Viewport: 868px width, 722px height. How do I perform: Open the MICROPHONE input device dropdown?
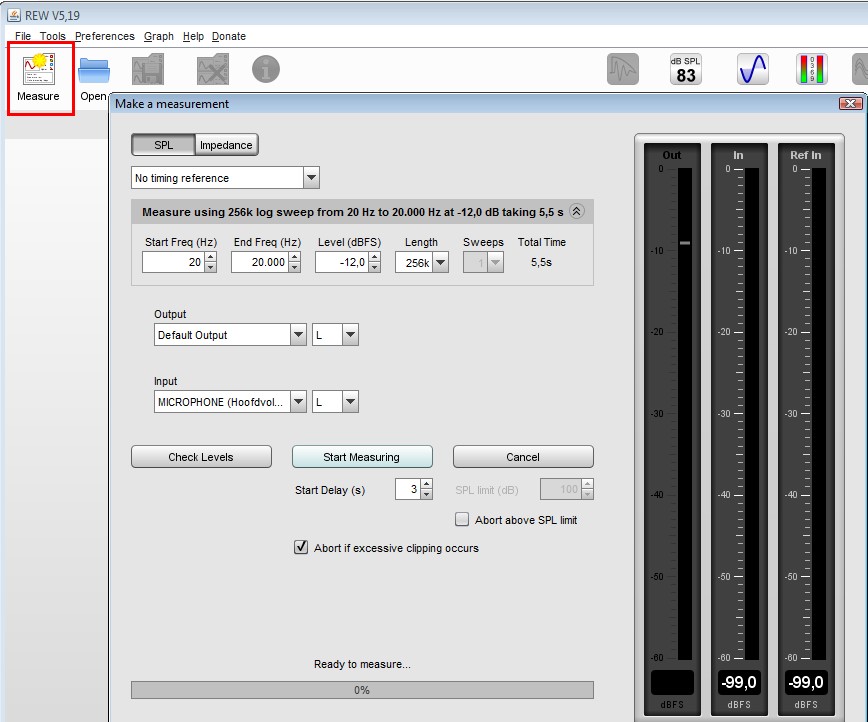point(298,402)
